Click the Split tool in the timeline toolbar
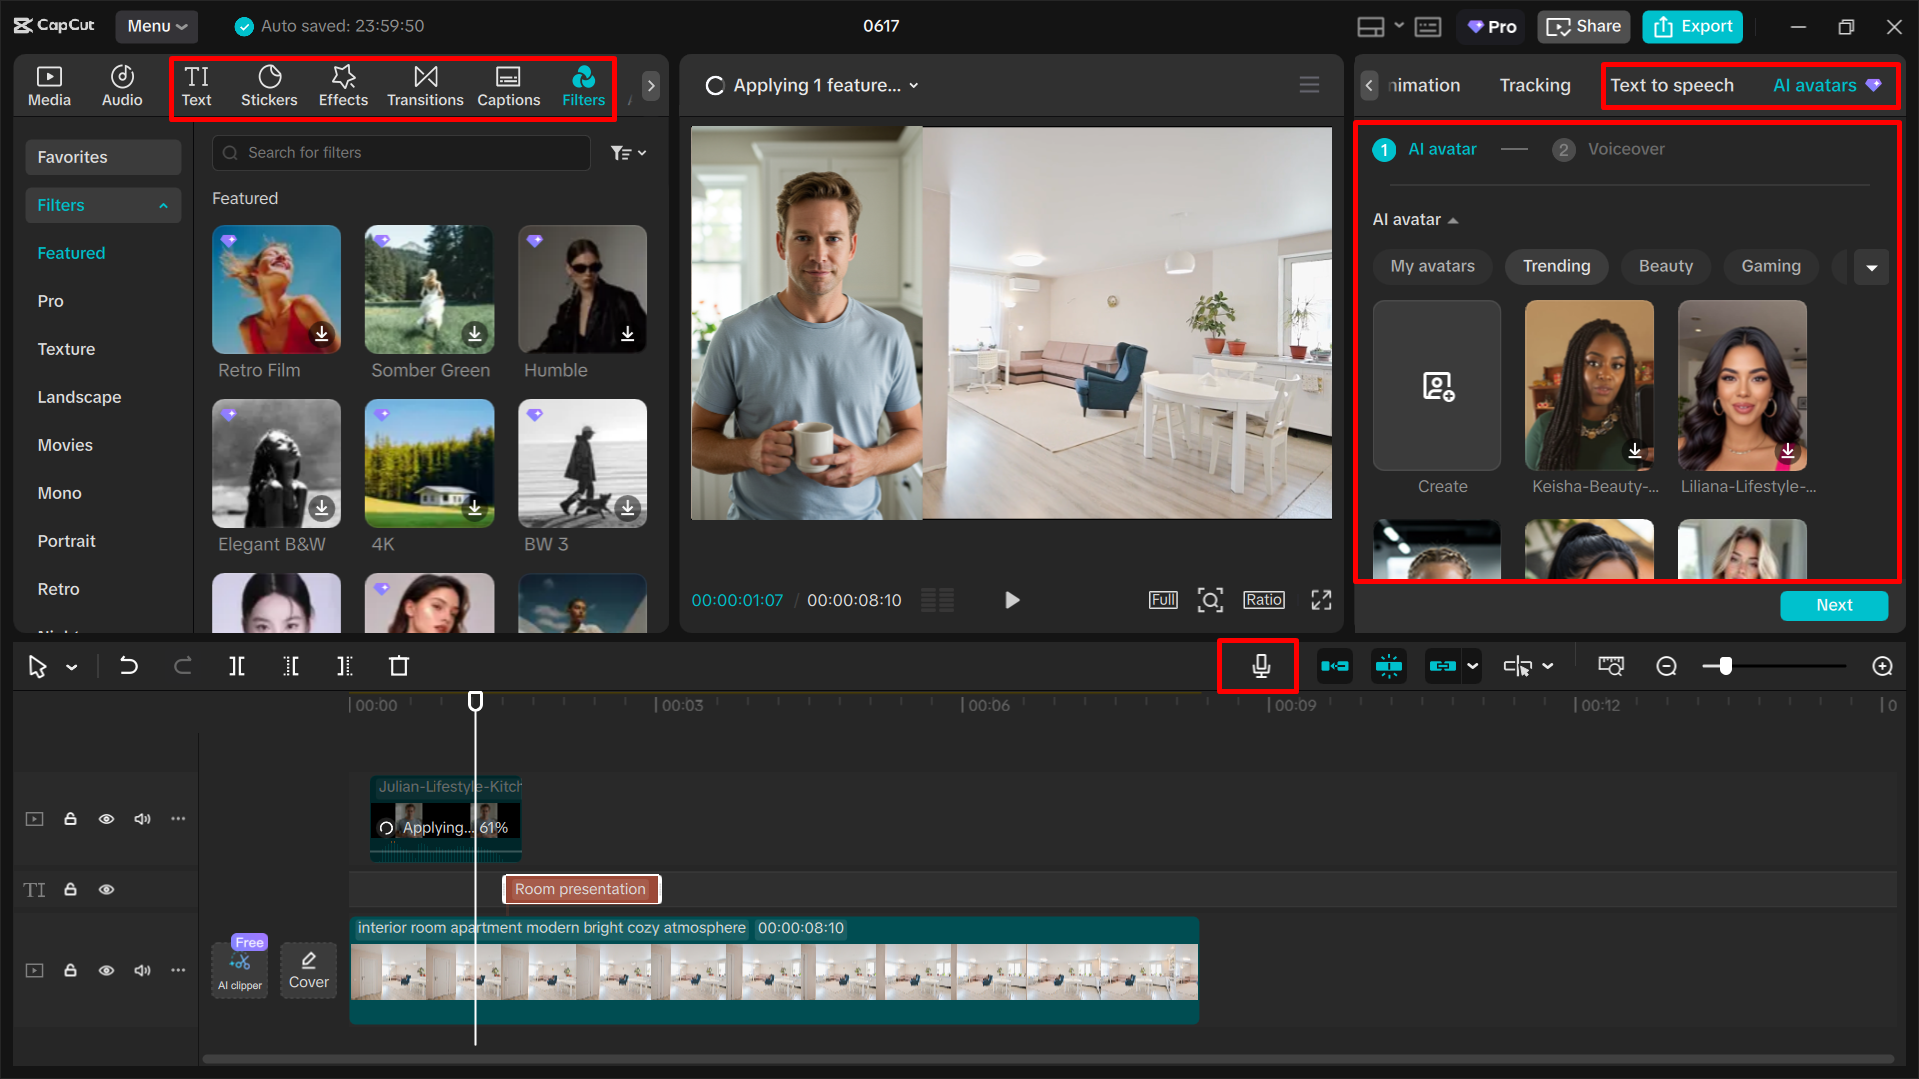Screen dimensions: 1919x1079 point(236,665)
